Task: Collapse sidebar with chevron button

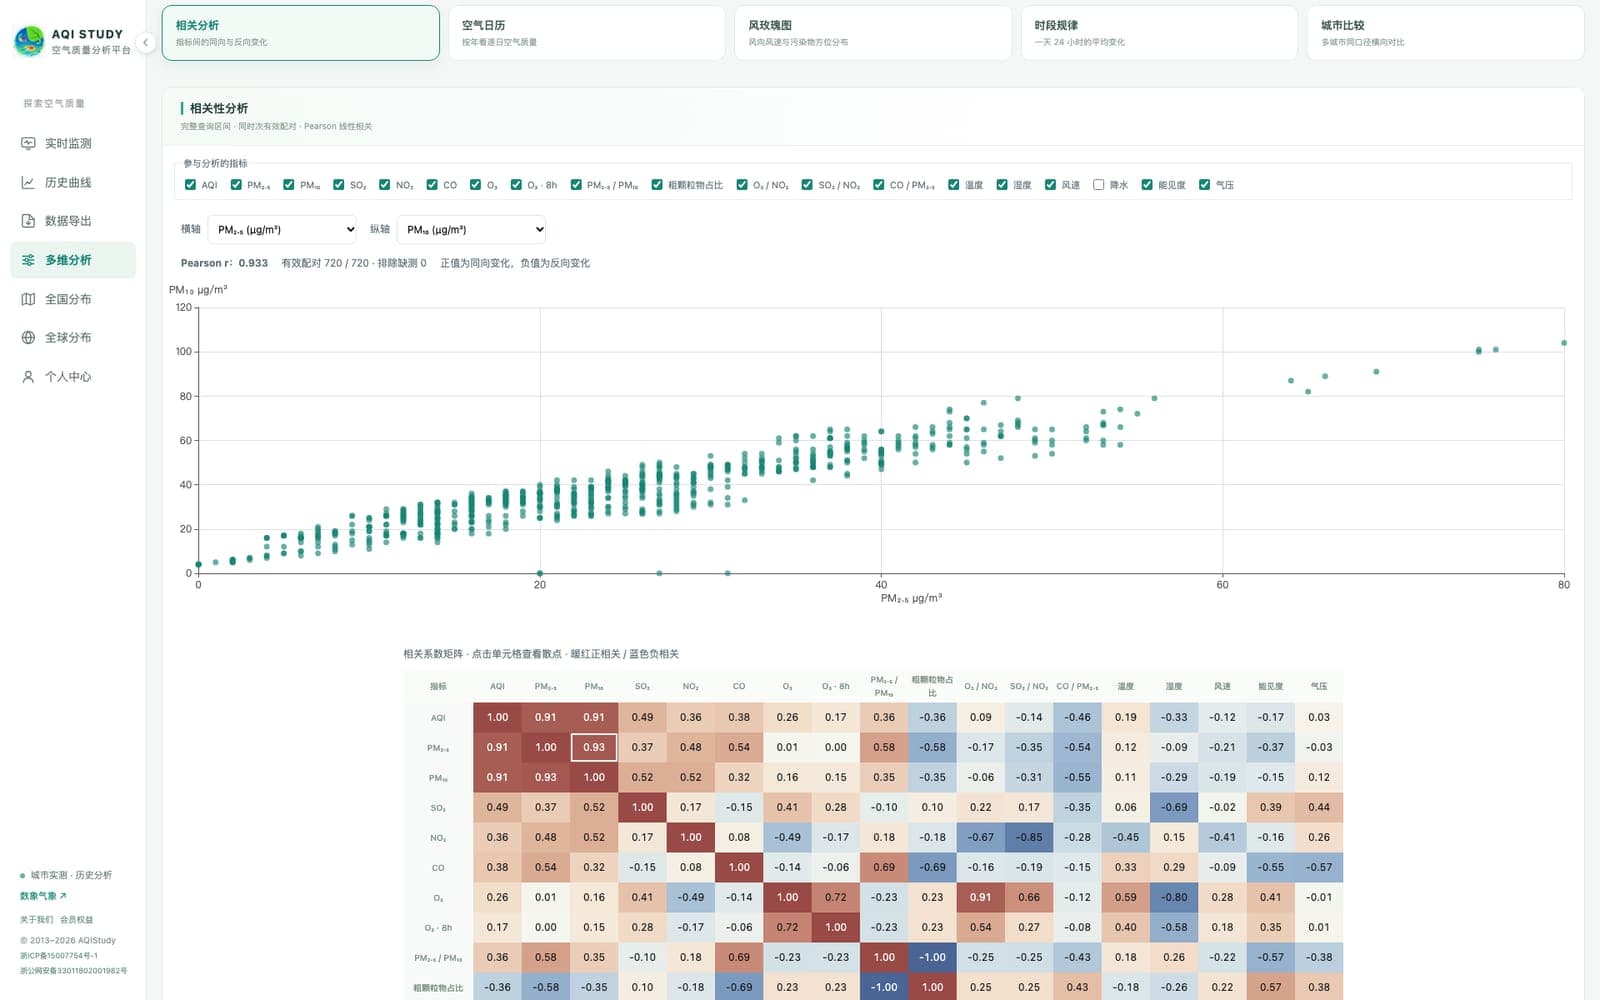Action: [145, 42]
